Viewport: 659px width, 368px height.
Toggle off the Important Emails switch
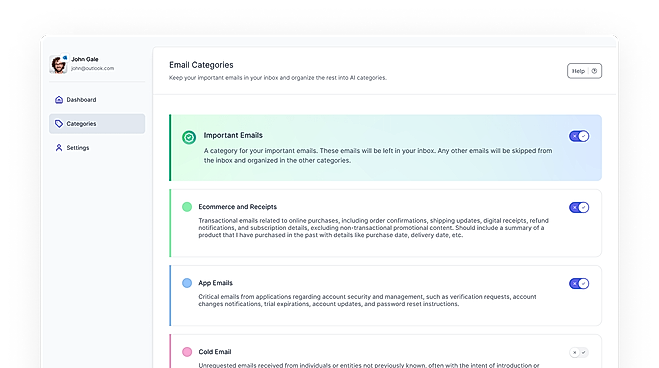tap(579, 136)
